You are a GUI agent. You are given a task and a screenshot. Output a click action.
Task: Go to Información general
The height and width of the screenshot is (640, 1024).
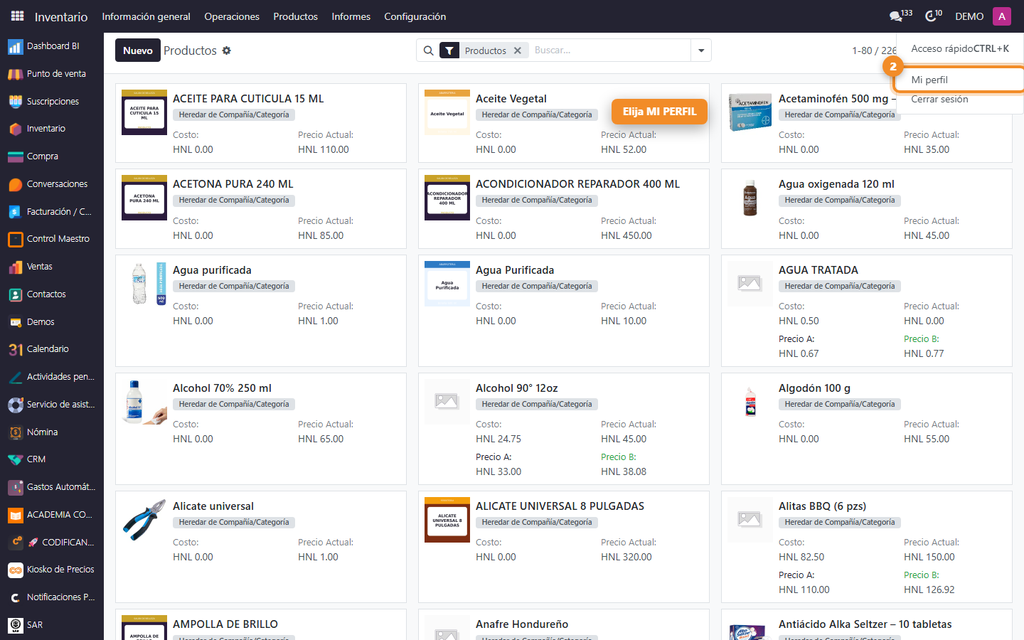(x=146, y=16)
